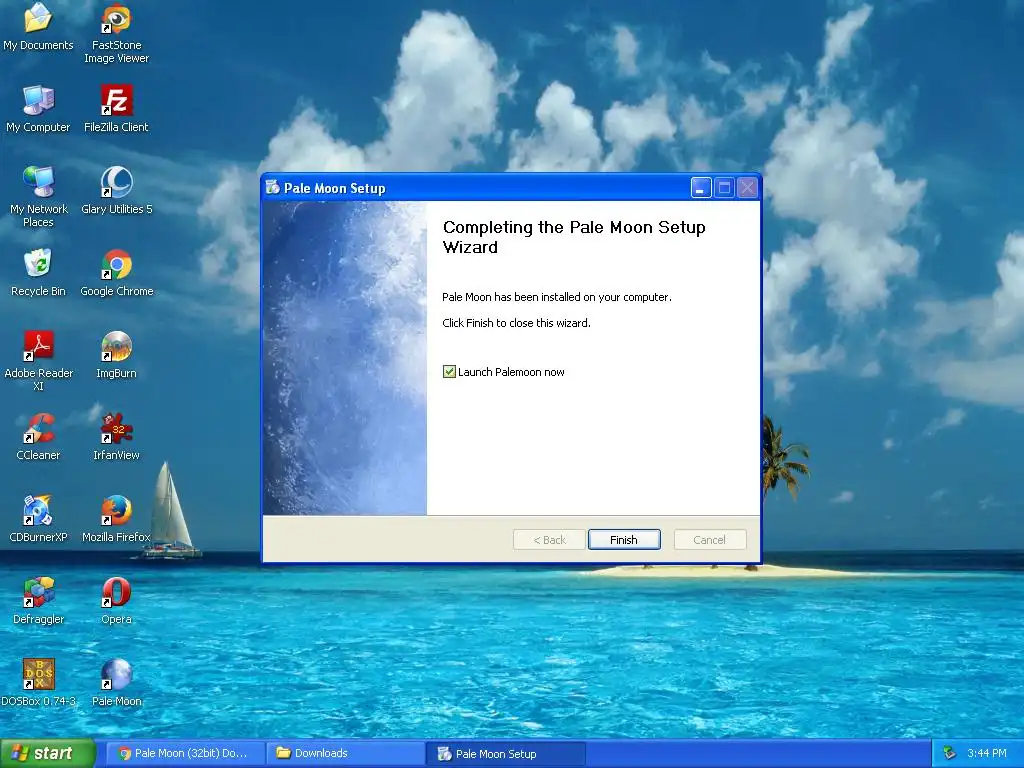Click Finish to close the wizard
Image resolution: width=1024 pixels, height=768 pixels.
point(624,539)
